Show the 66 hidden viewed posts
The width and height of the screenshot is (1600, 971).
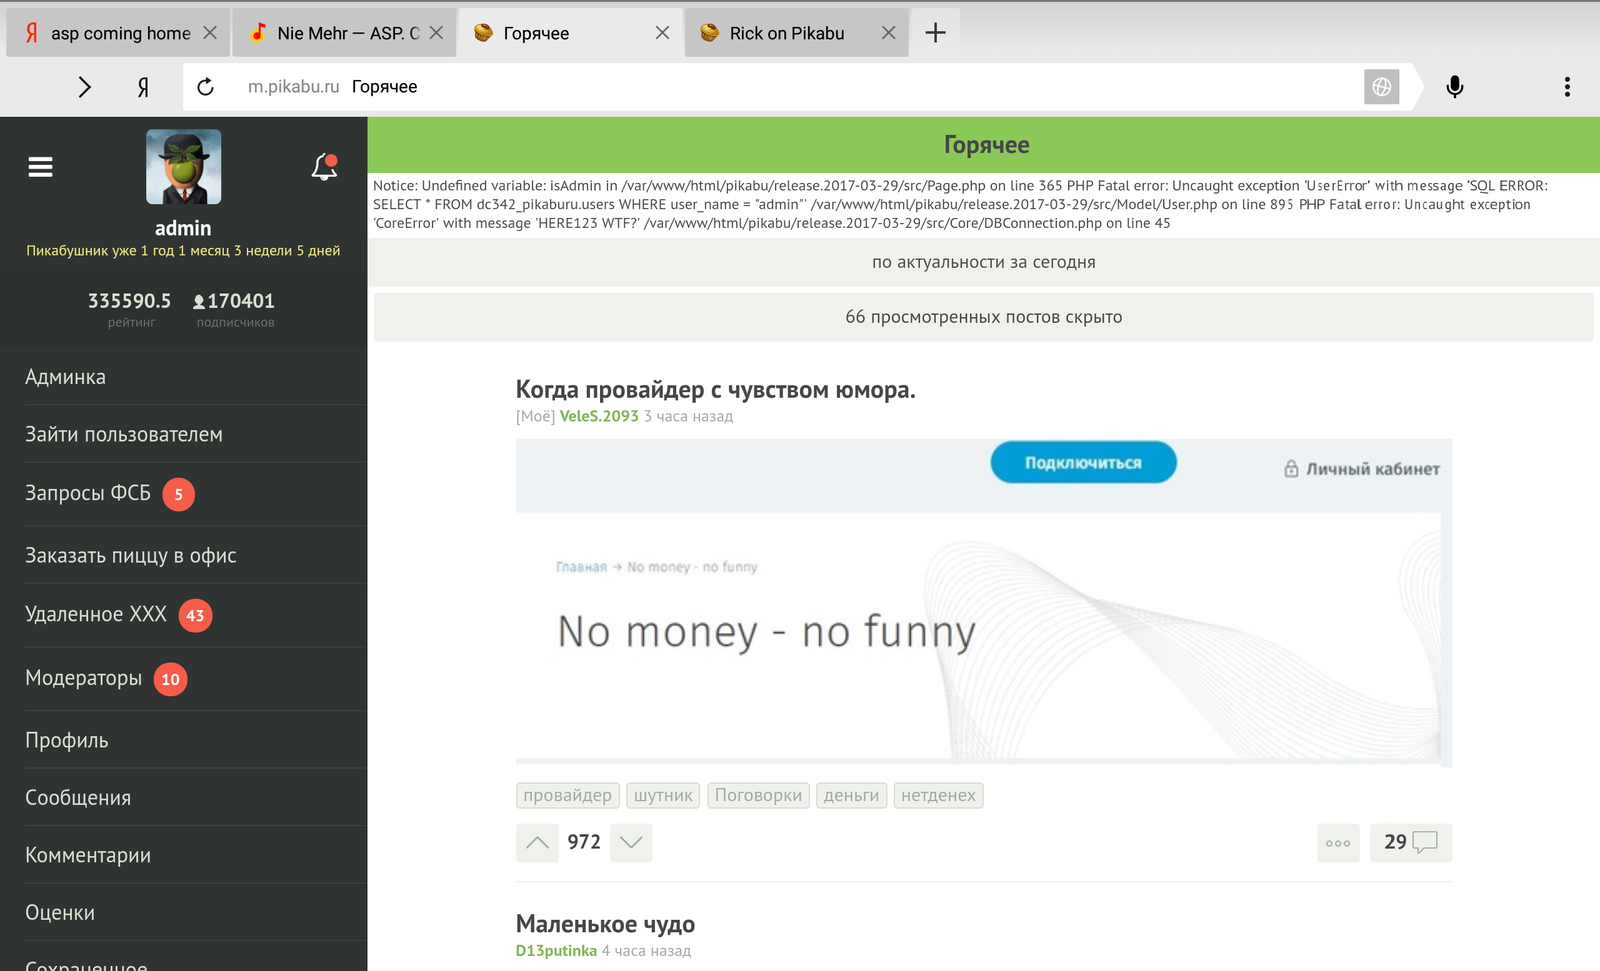click(x=983, y=317)
